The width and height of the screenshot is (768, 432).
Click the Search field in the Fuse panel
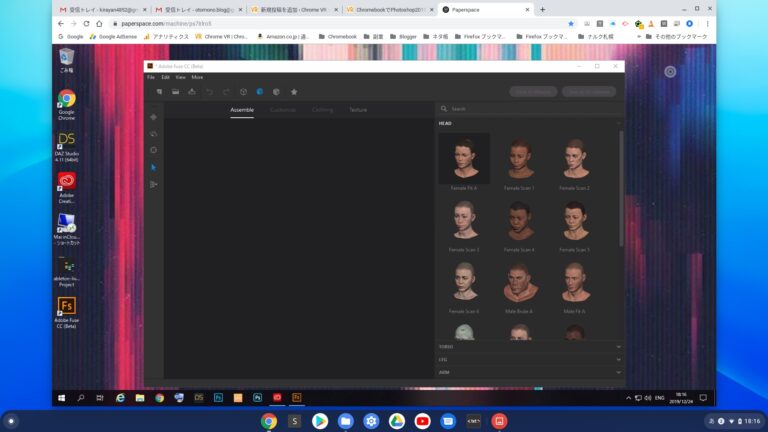pos(529,109)
